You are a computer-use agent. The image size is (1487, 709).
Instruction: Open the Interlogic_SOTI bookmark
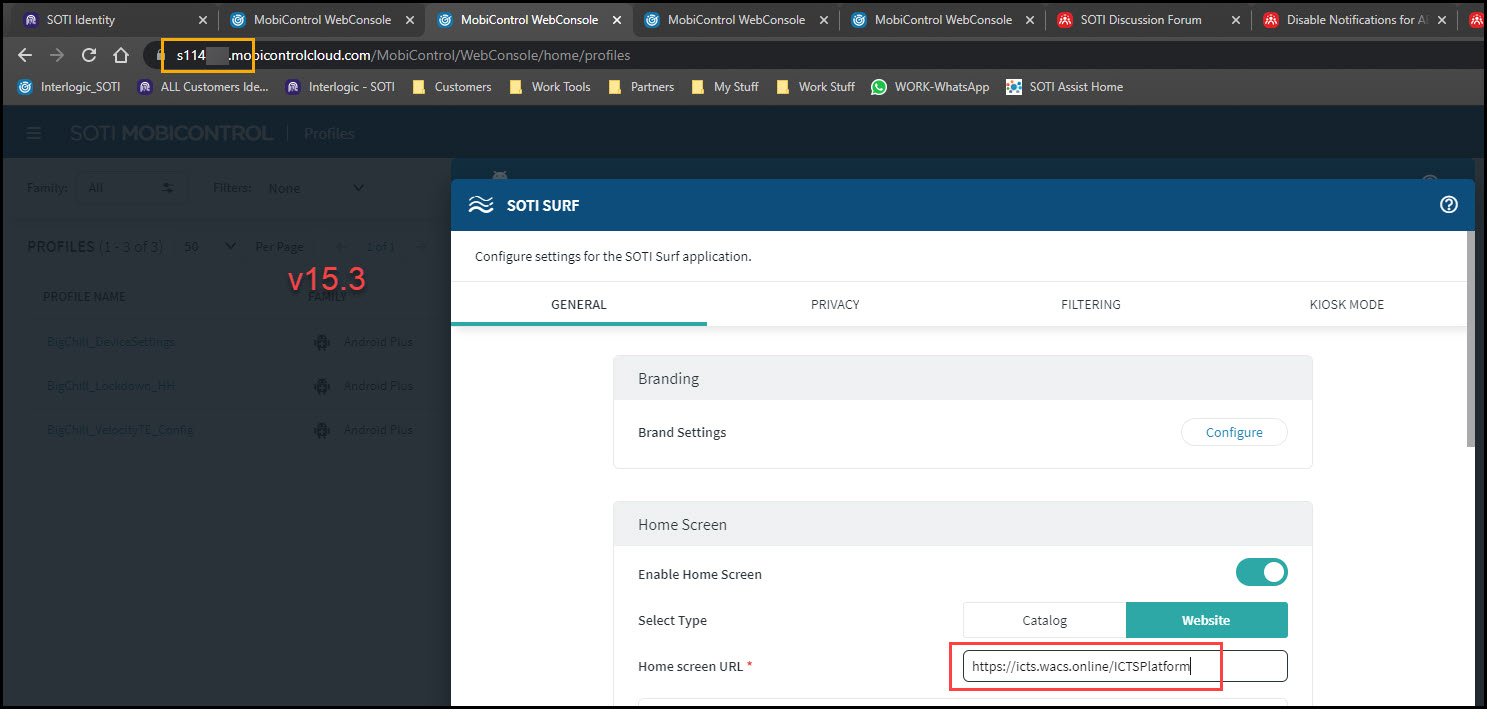69,87
